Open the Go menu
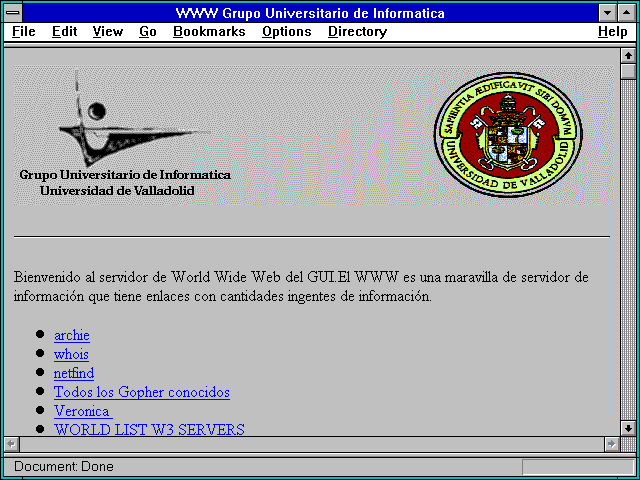The width and height of the screenshot is (640, 480). [148, 31]
